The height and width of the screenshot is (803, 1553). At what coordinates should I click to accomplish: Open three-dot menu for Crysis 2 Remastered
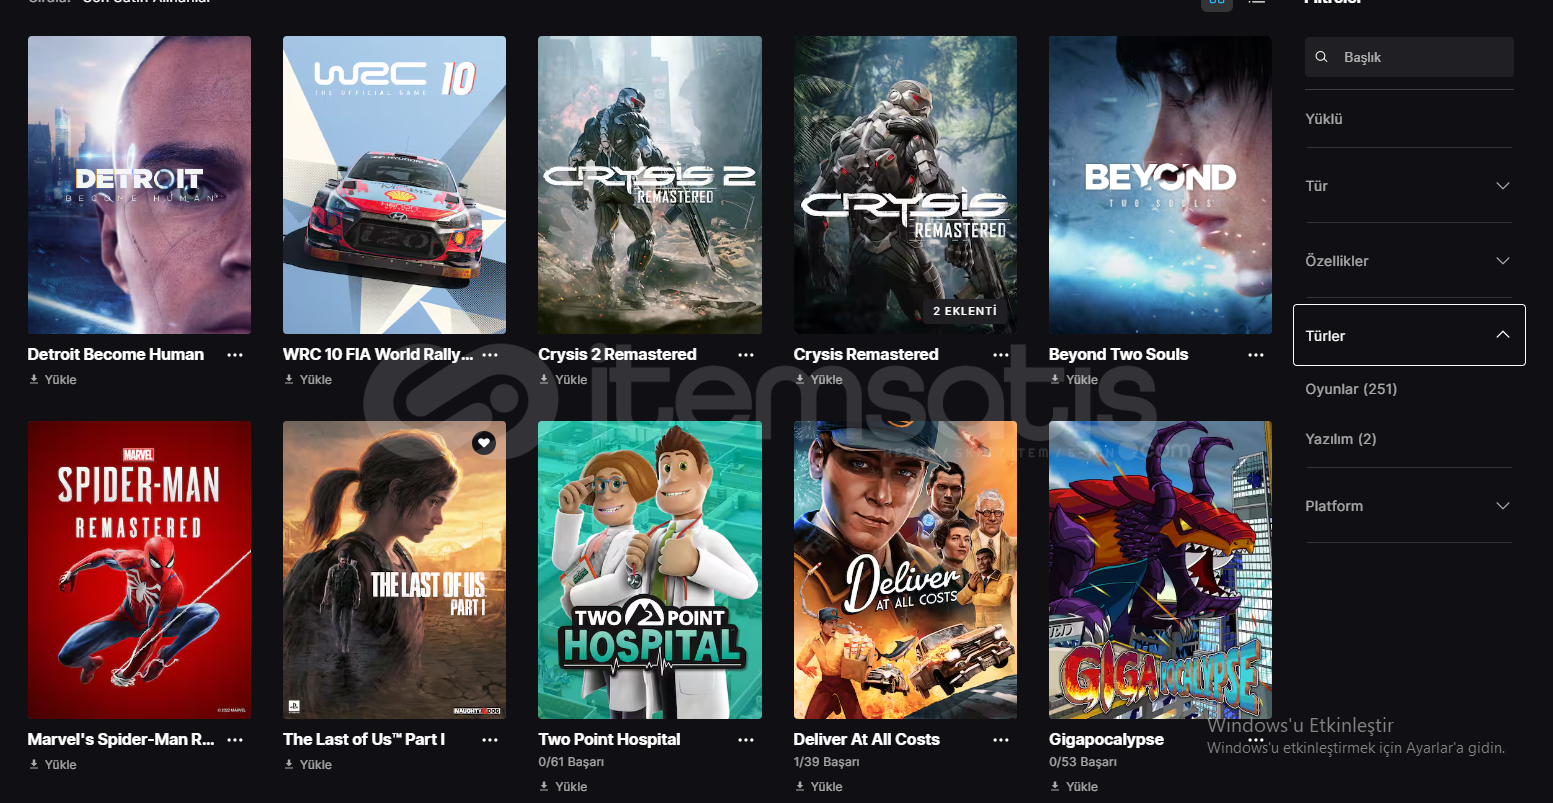(746, 355)
